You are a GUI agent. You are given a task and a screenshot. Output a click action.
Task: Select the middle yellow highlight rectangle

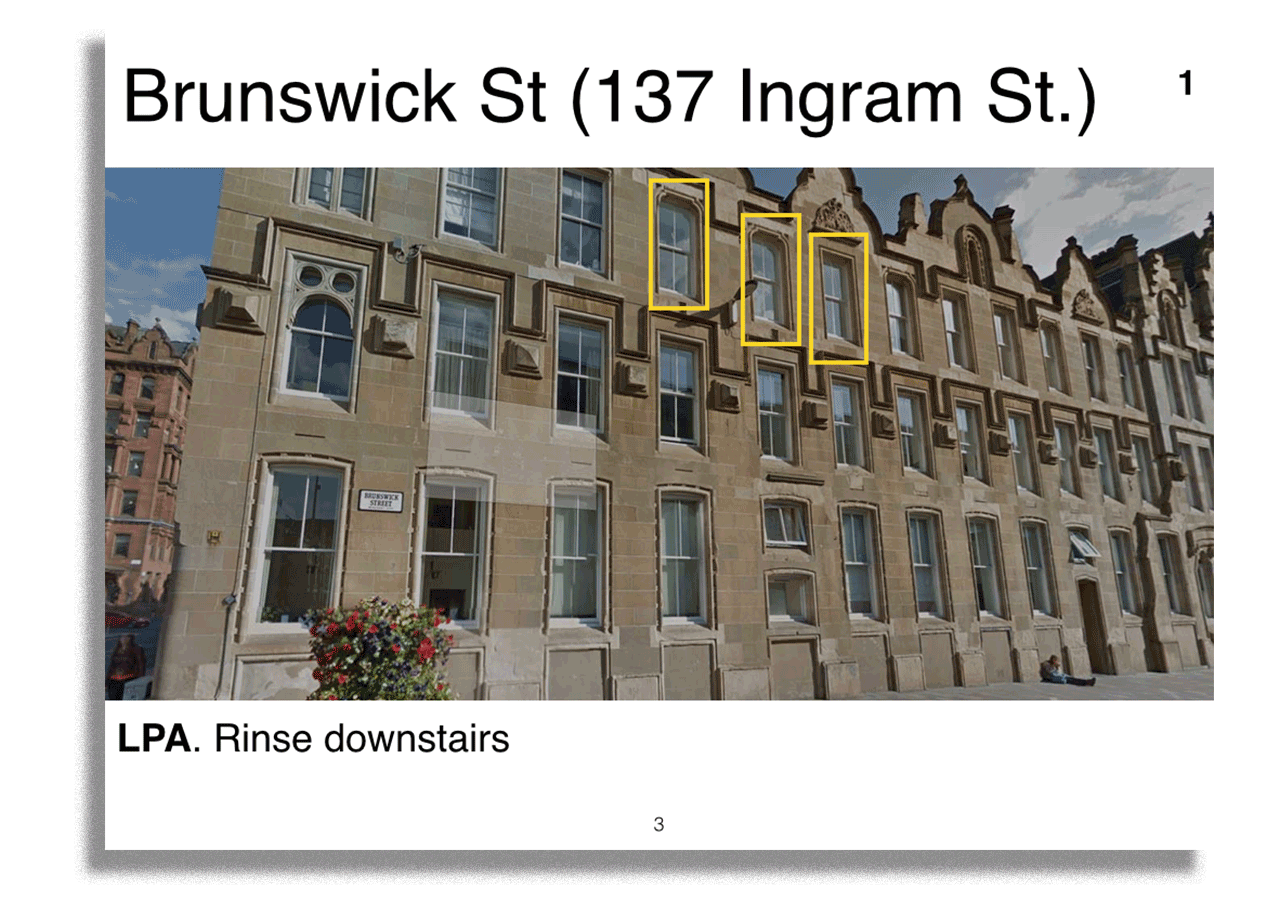770,279
